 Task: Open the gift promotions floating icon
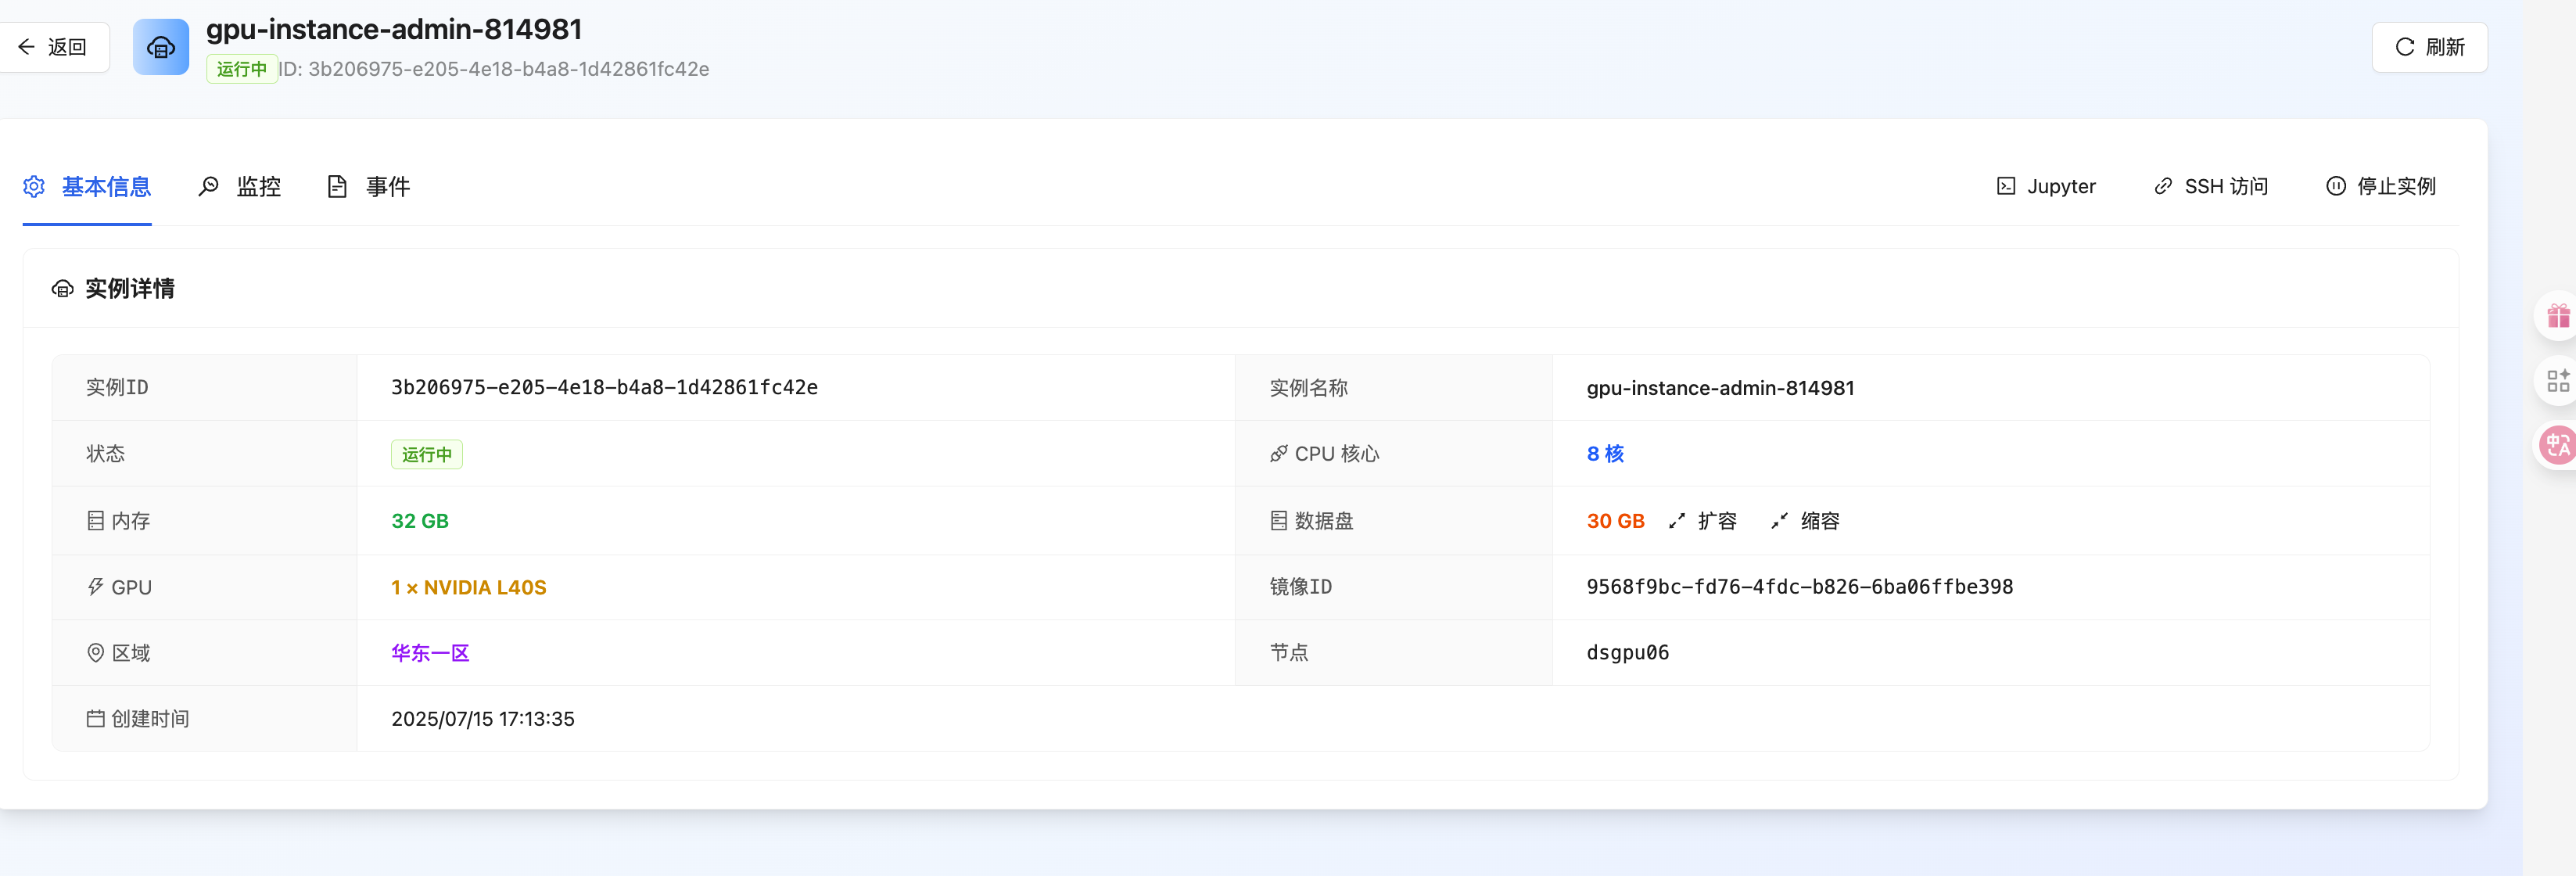2560,315
